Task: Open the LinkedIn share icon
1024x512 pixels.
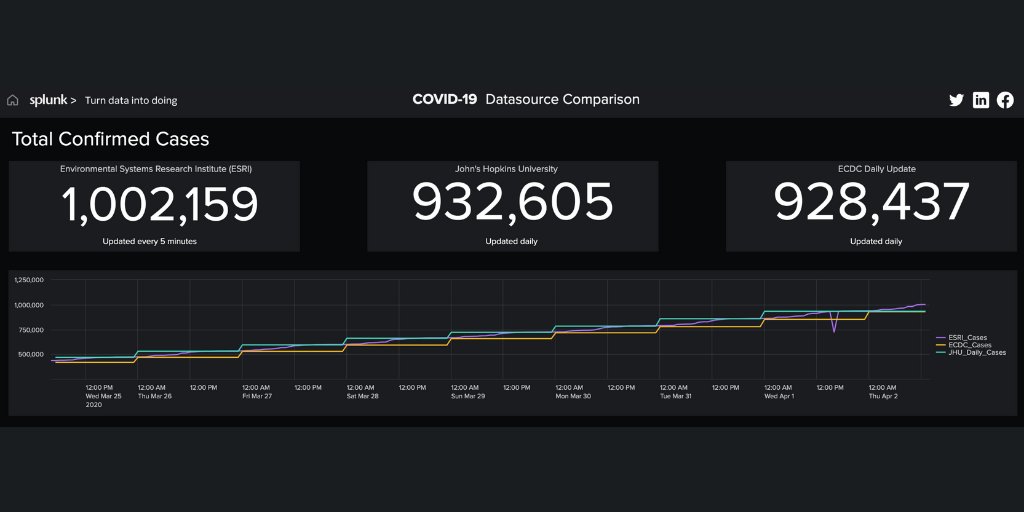Action: pos(981,100)
